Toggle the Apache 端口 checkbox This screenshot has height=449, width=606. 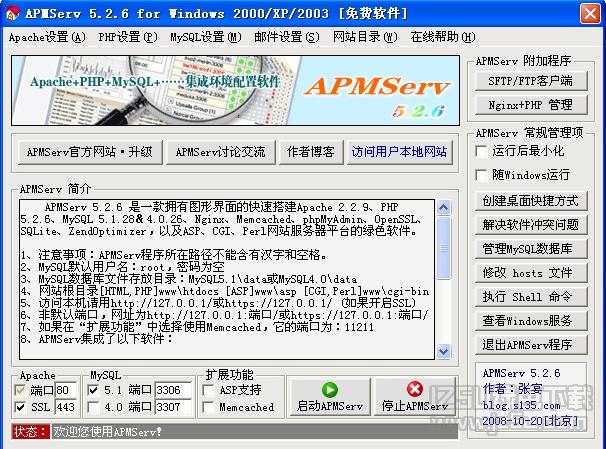tap(20, 390)
